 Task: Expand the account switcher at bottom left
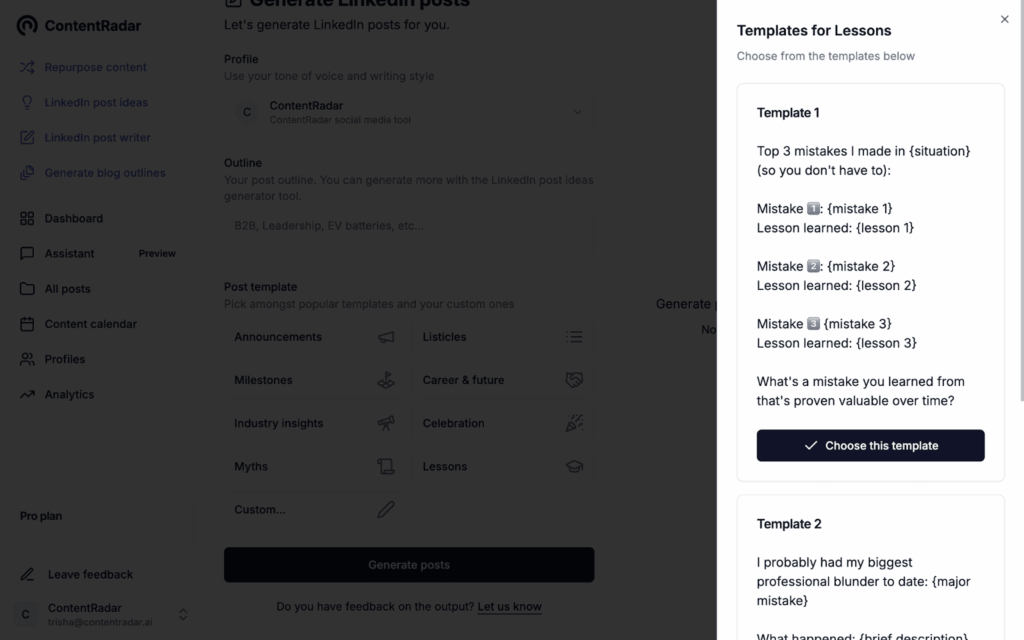[x=183, y=614]
